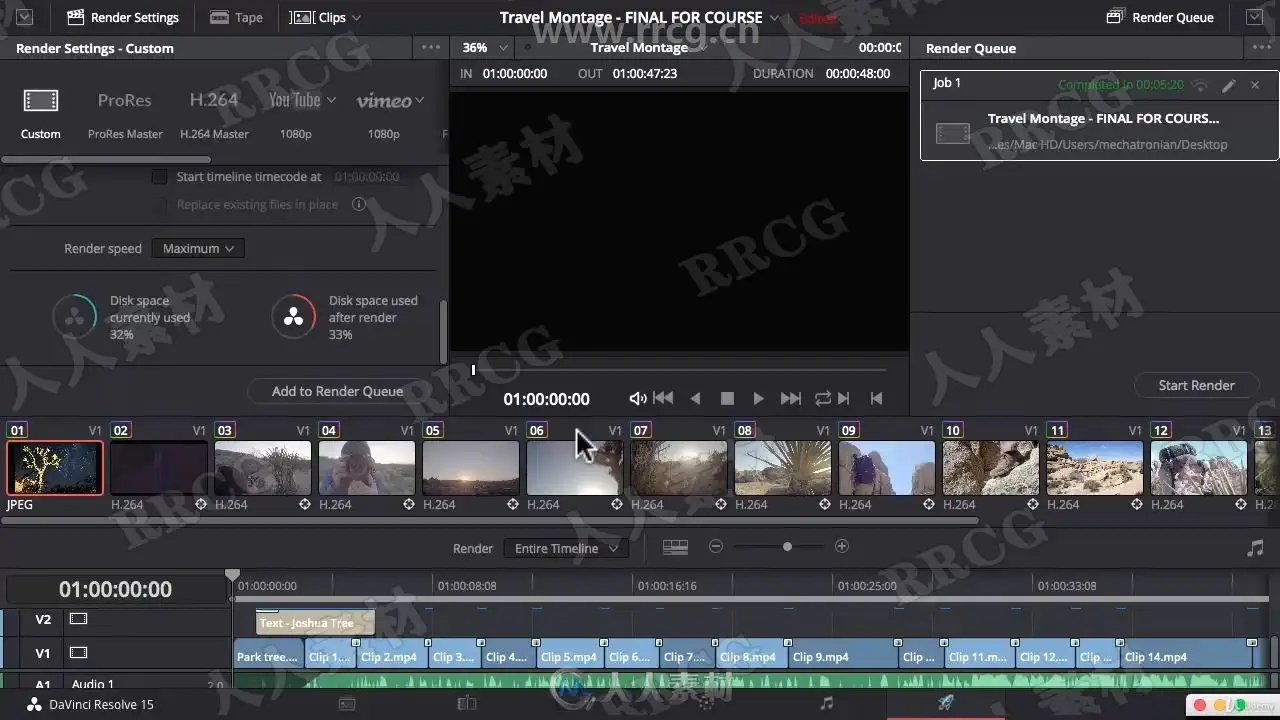Screen dimensions: 1280x720
Task: Select clip 01 JPEG thumbnail
Action: 55,468
